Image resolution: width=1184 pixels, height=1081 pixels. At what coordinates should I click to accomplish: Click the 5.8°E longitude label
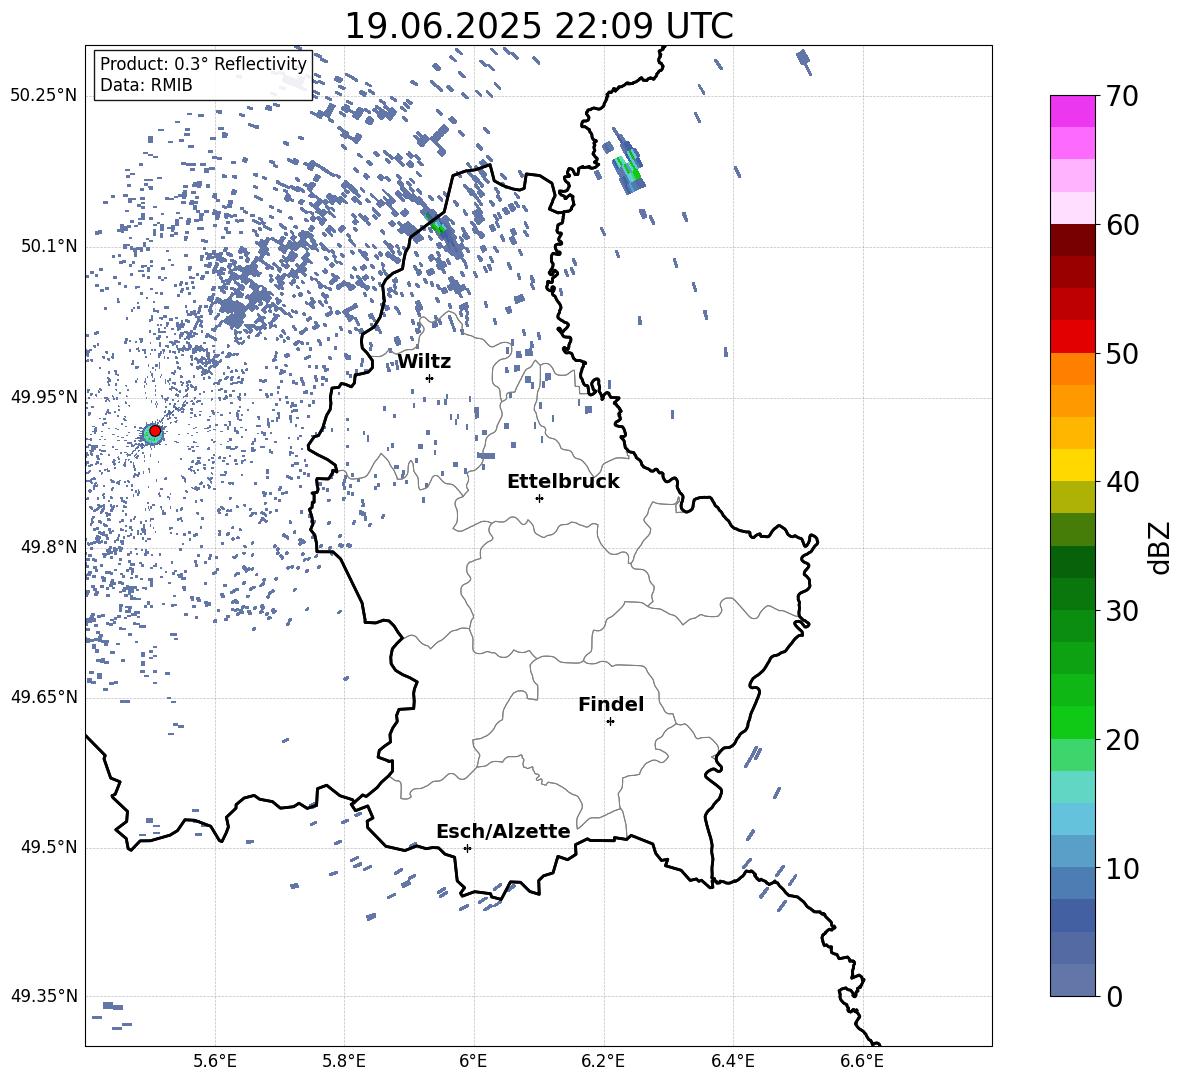344,1061
